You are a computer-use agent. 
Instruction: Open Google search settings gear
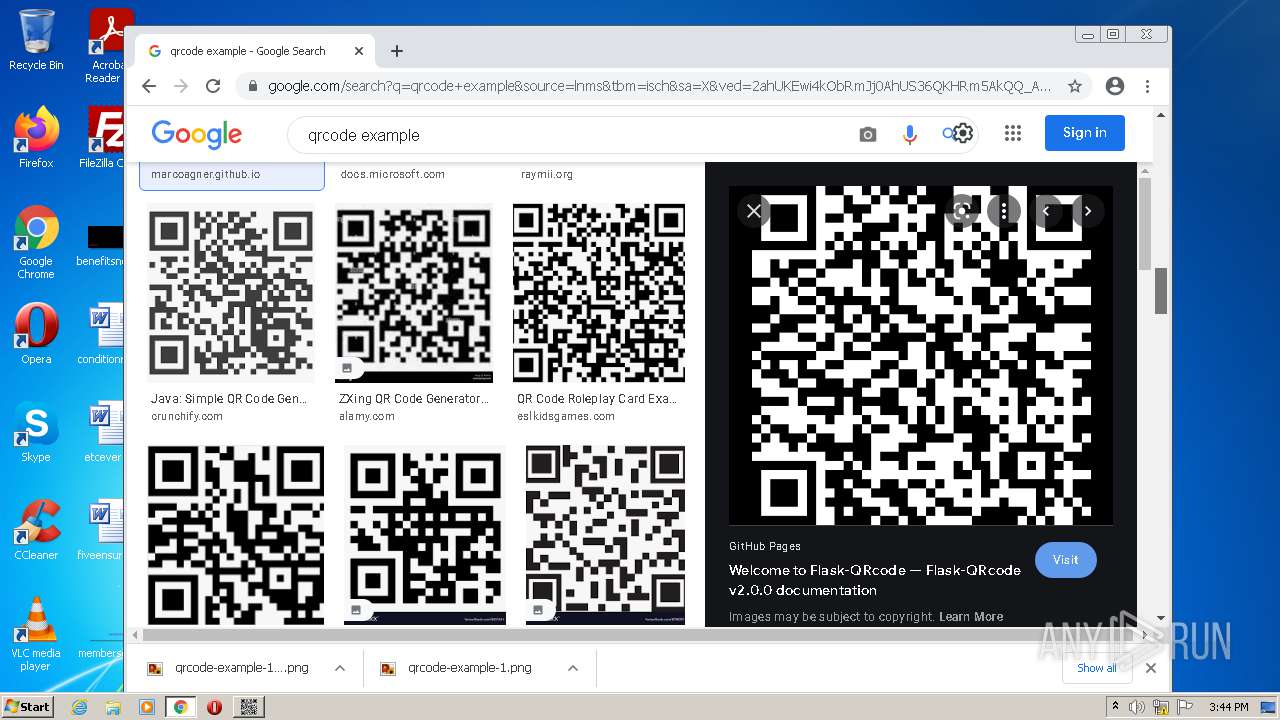coord(963,133)
